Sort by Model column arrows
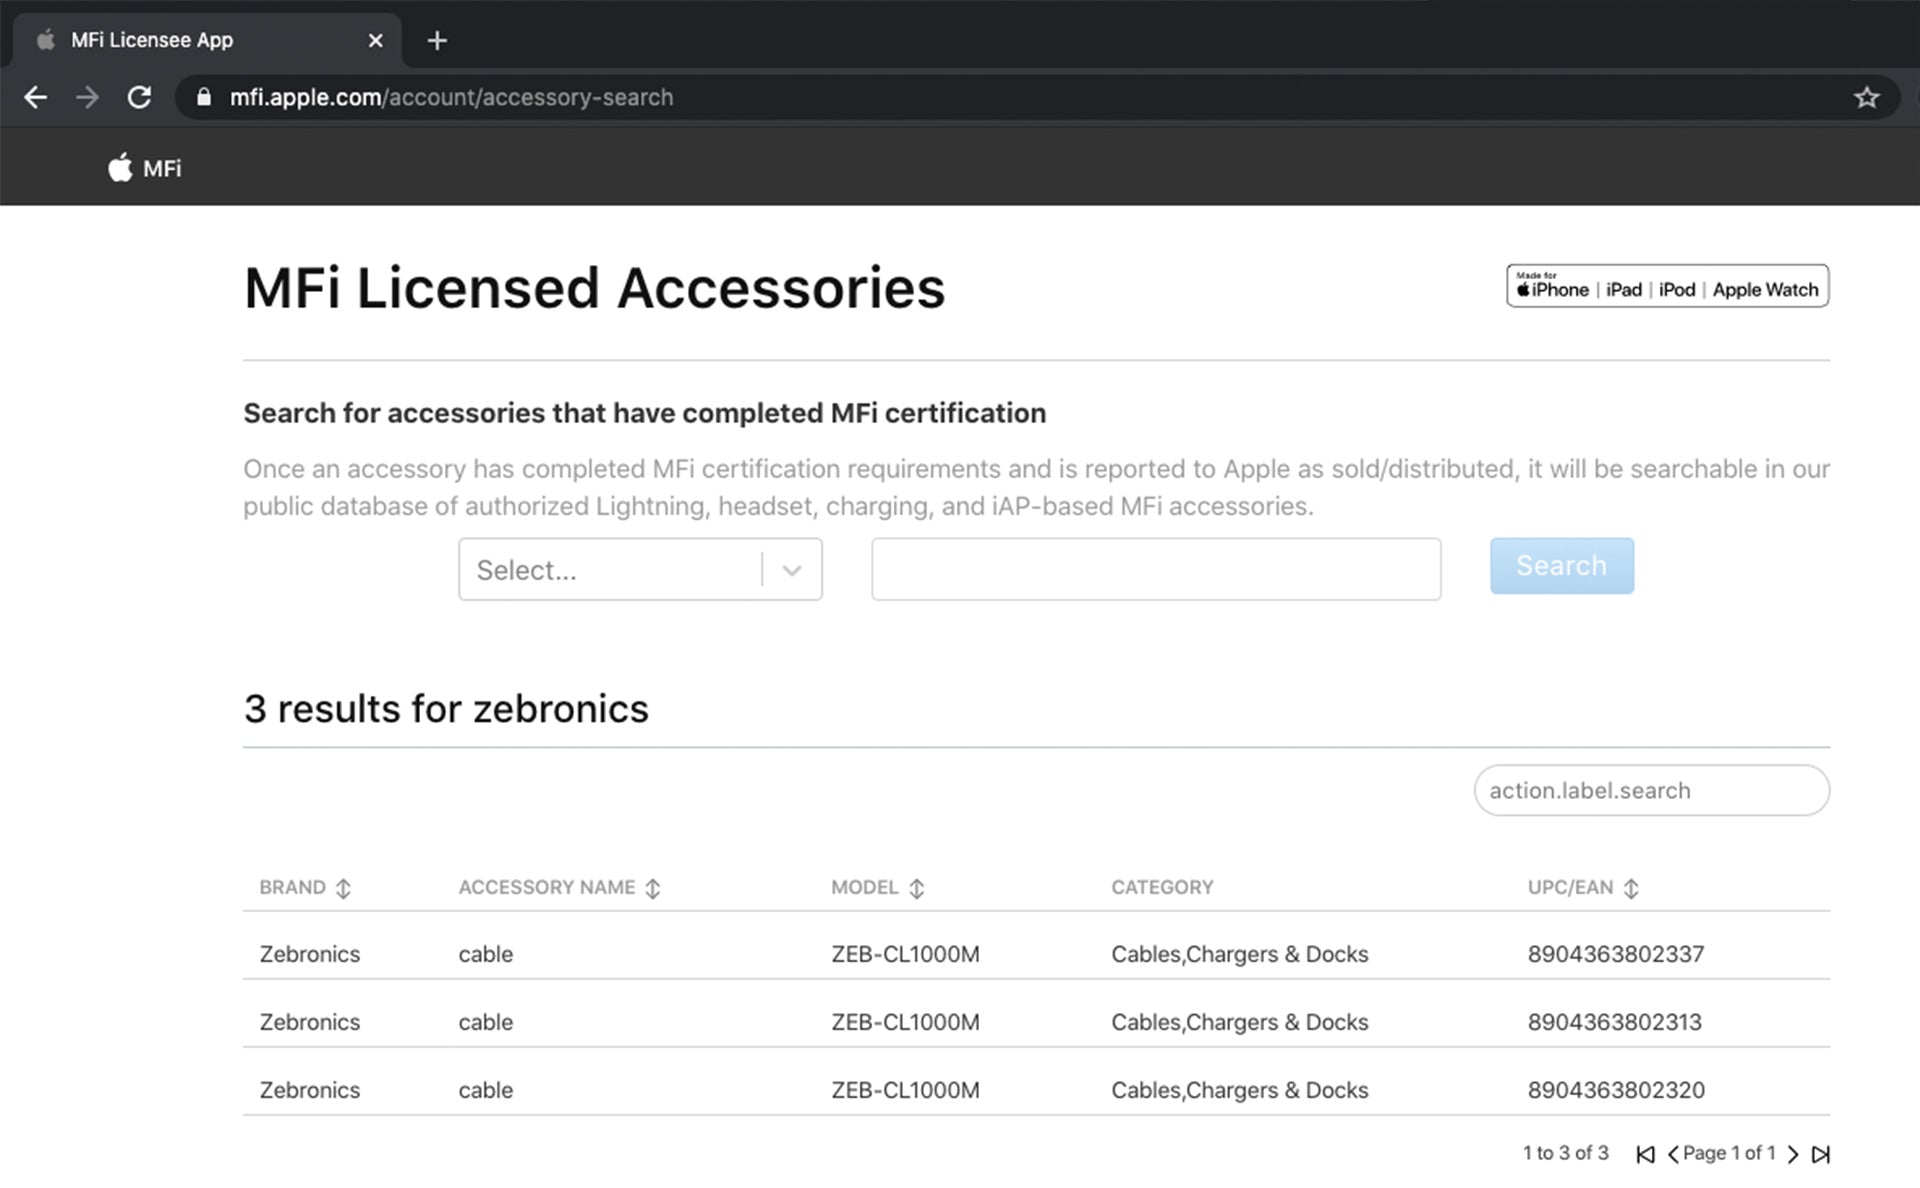 point(917,888)
